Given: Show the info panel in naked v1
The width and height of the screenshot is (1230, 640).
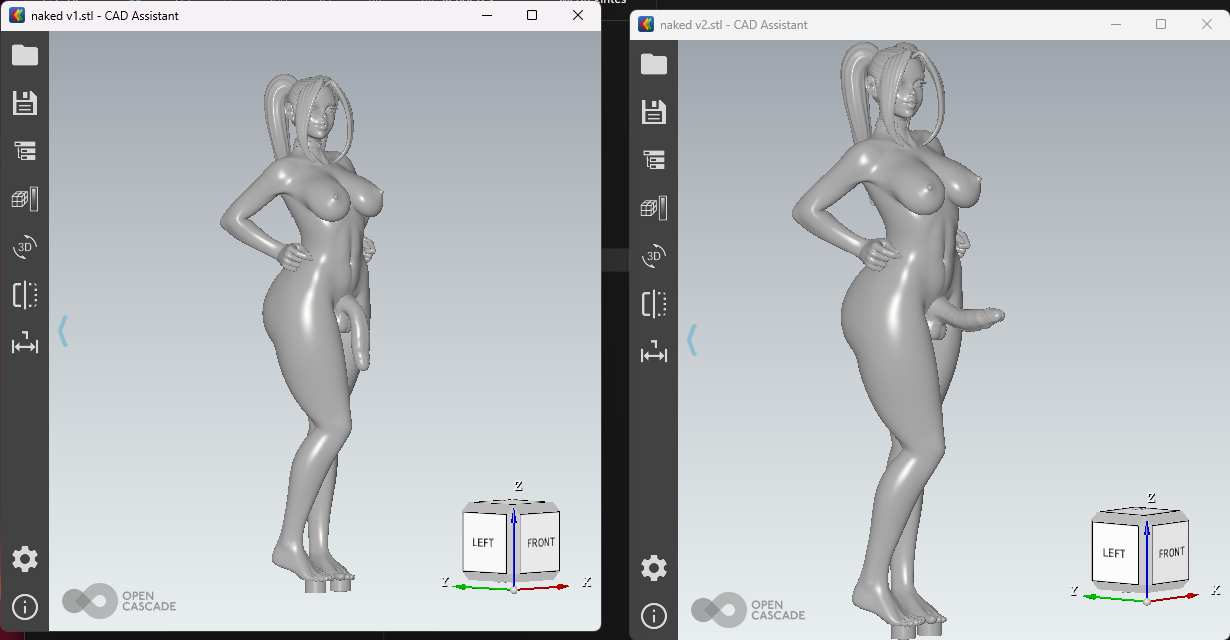Looking at the screenshot, I should click(24, 607).
